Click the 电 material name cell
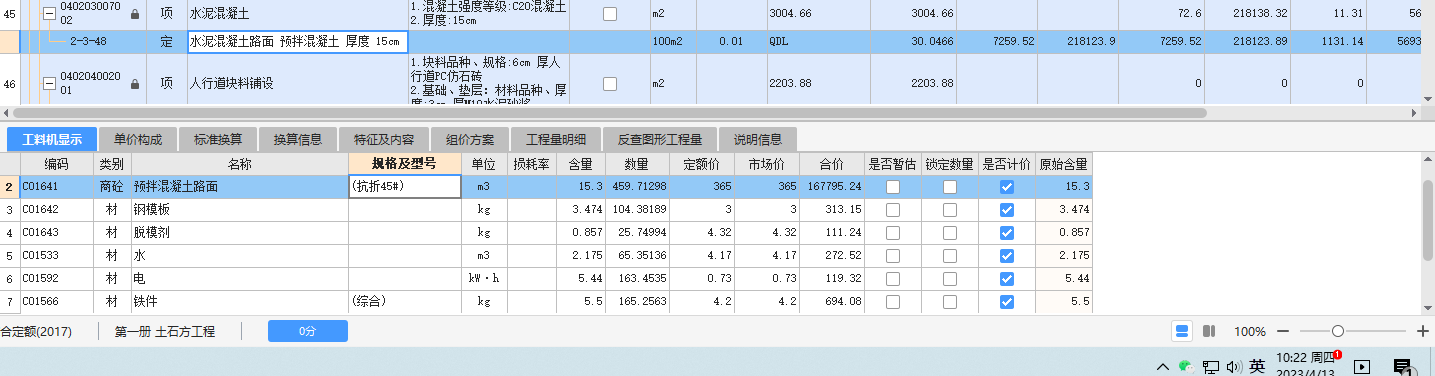This screenshot has height=376, width=1435. [240, 278]
